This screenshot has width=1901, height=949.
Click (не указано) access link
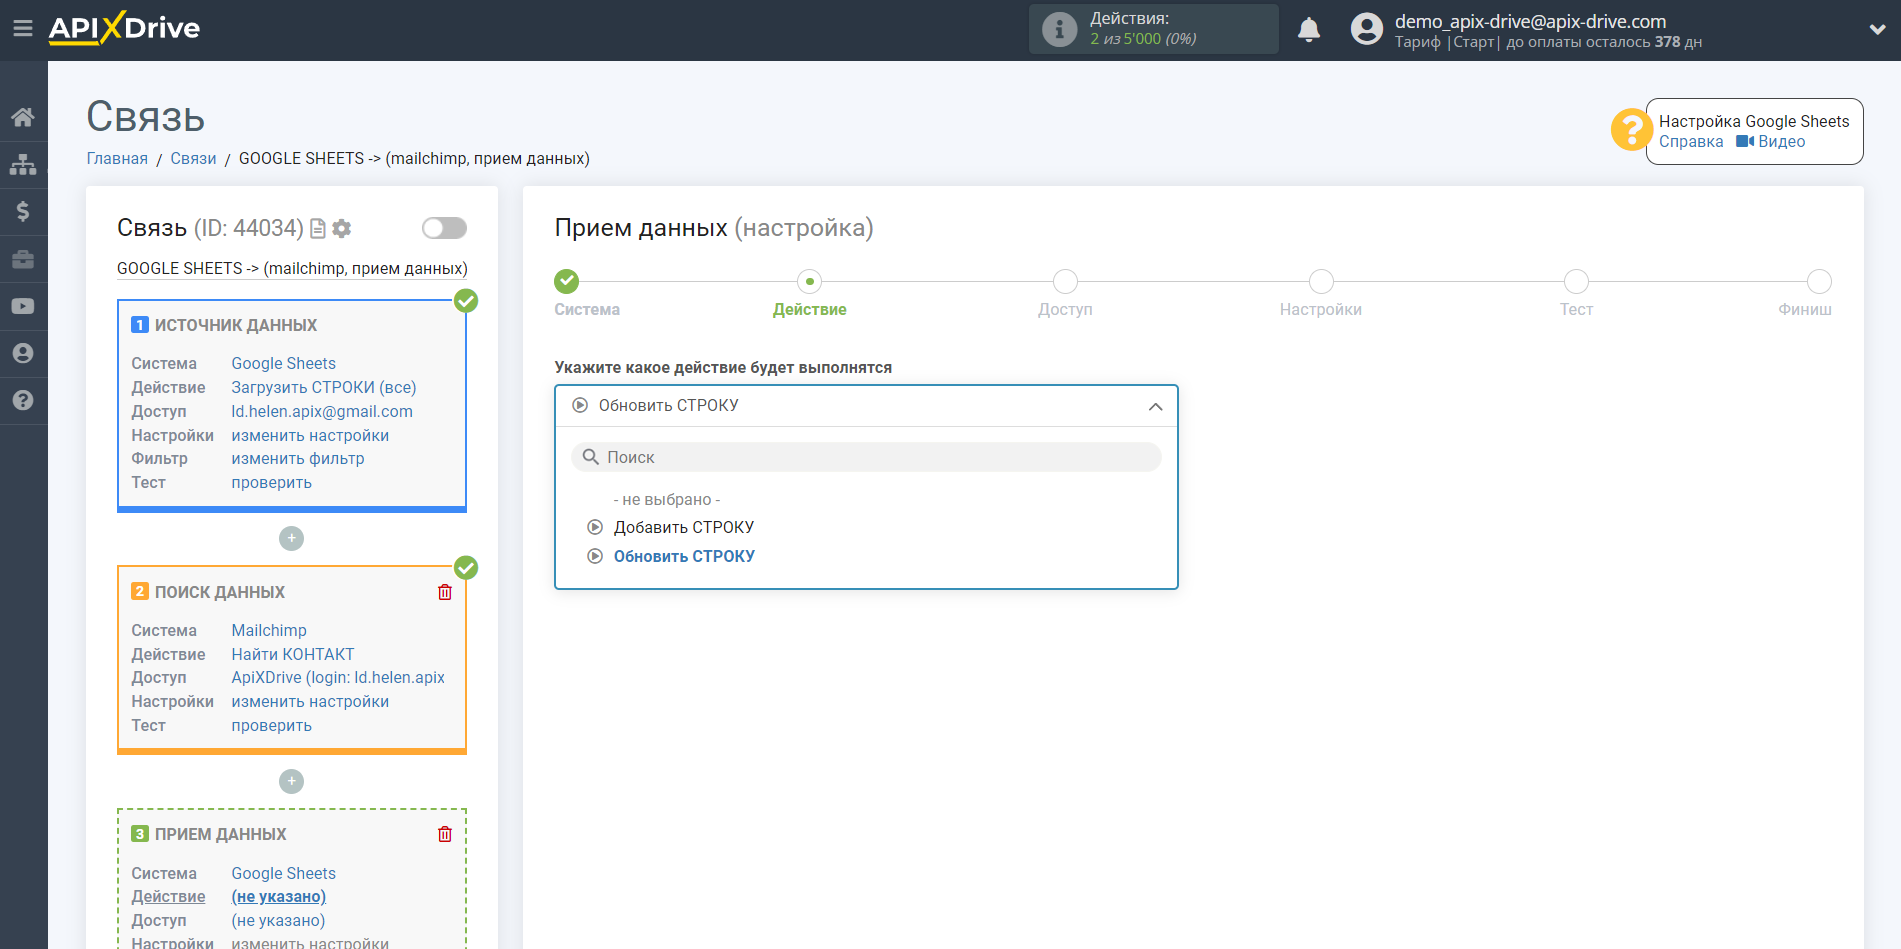click(x=278, y=920)
